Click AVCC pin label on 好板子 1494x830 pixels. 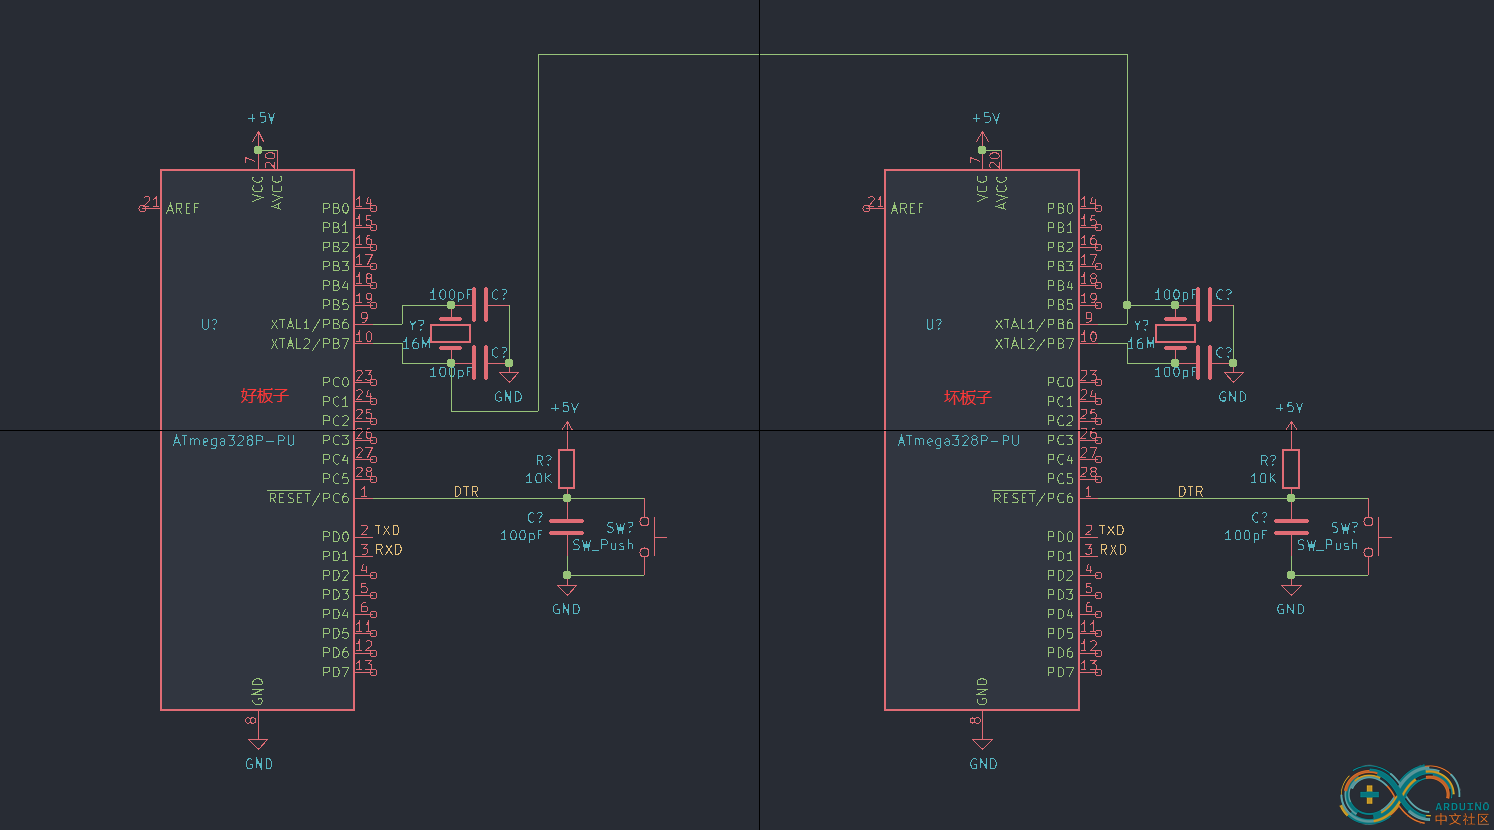tap(277, 191)
